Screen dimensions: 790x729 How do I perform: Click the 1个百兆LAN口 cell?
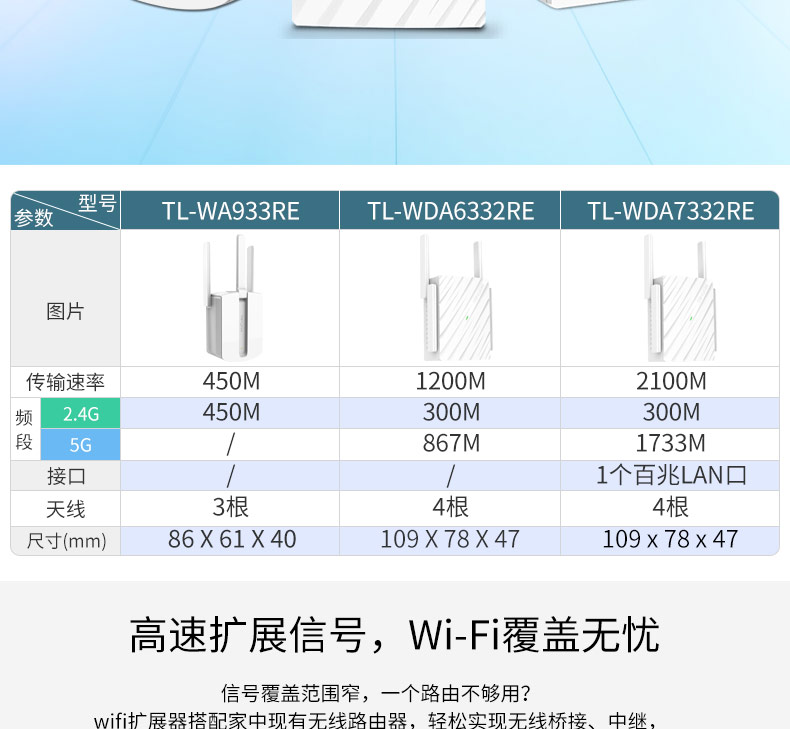[x=671, y=475]
